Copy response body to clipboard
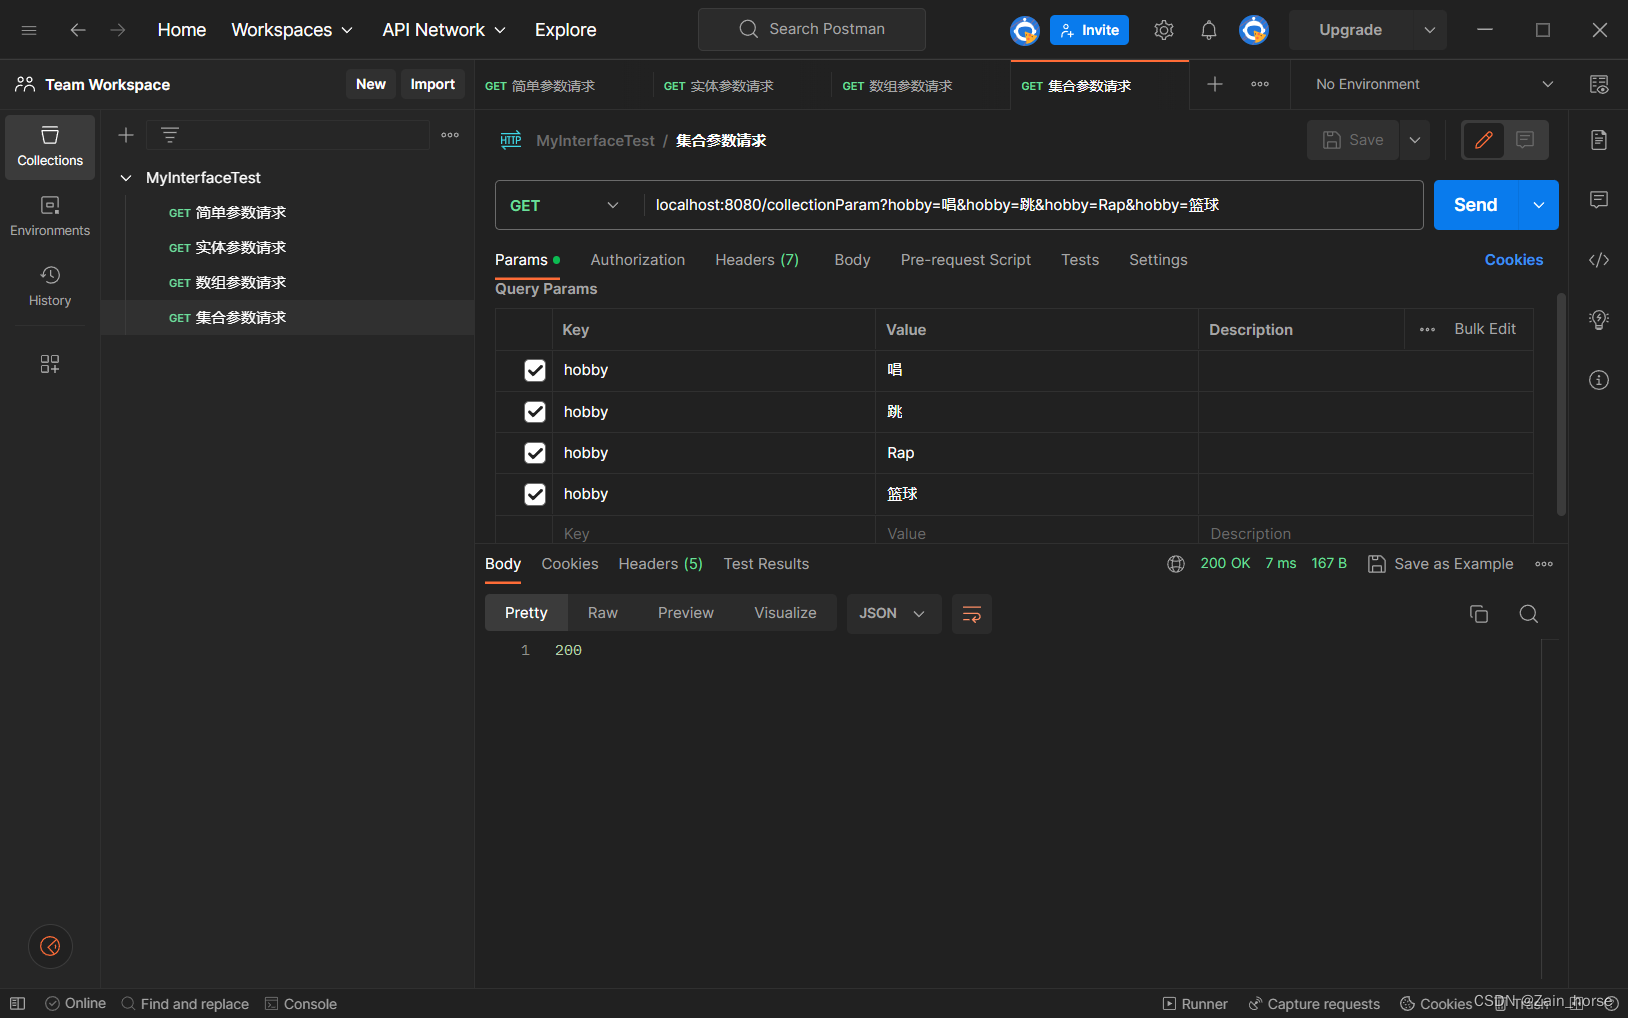1628x1018 pixels. (1479, 614)
